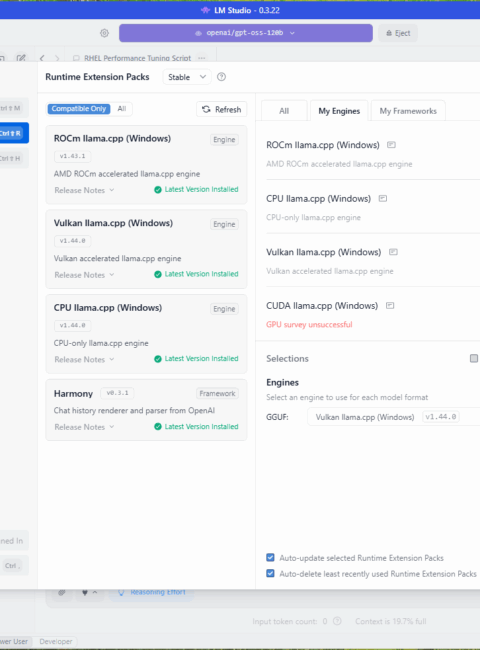Select the ROCm llama.cpp (Windows) pack card title
The width and height of the screenshot is (480, 650).
(112, 138)
